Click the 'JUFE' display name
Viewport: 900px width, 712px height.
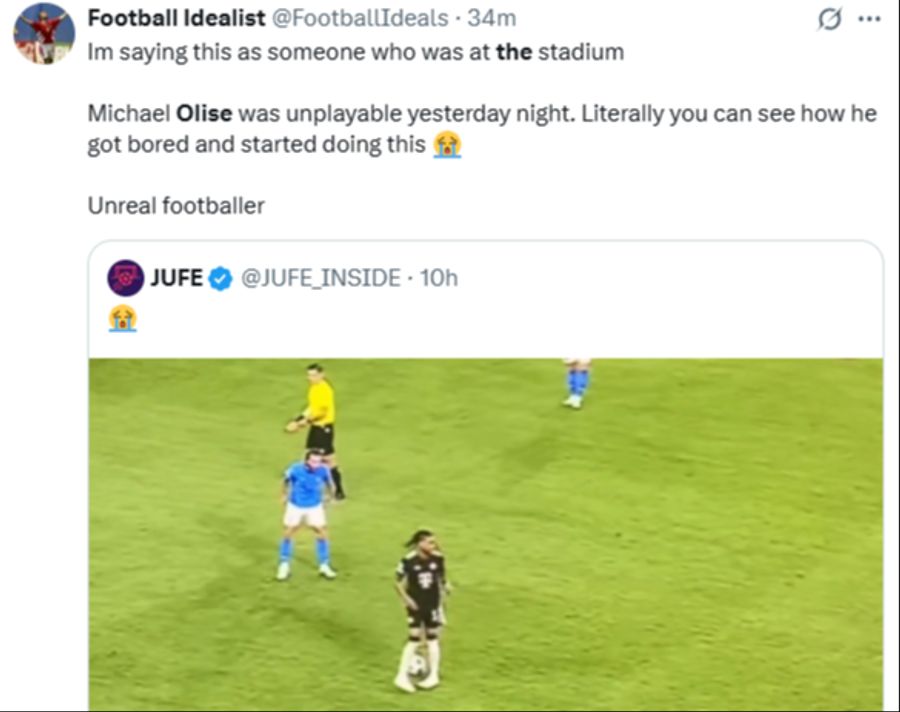point(176,278)
